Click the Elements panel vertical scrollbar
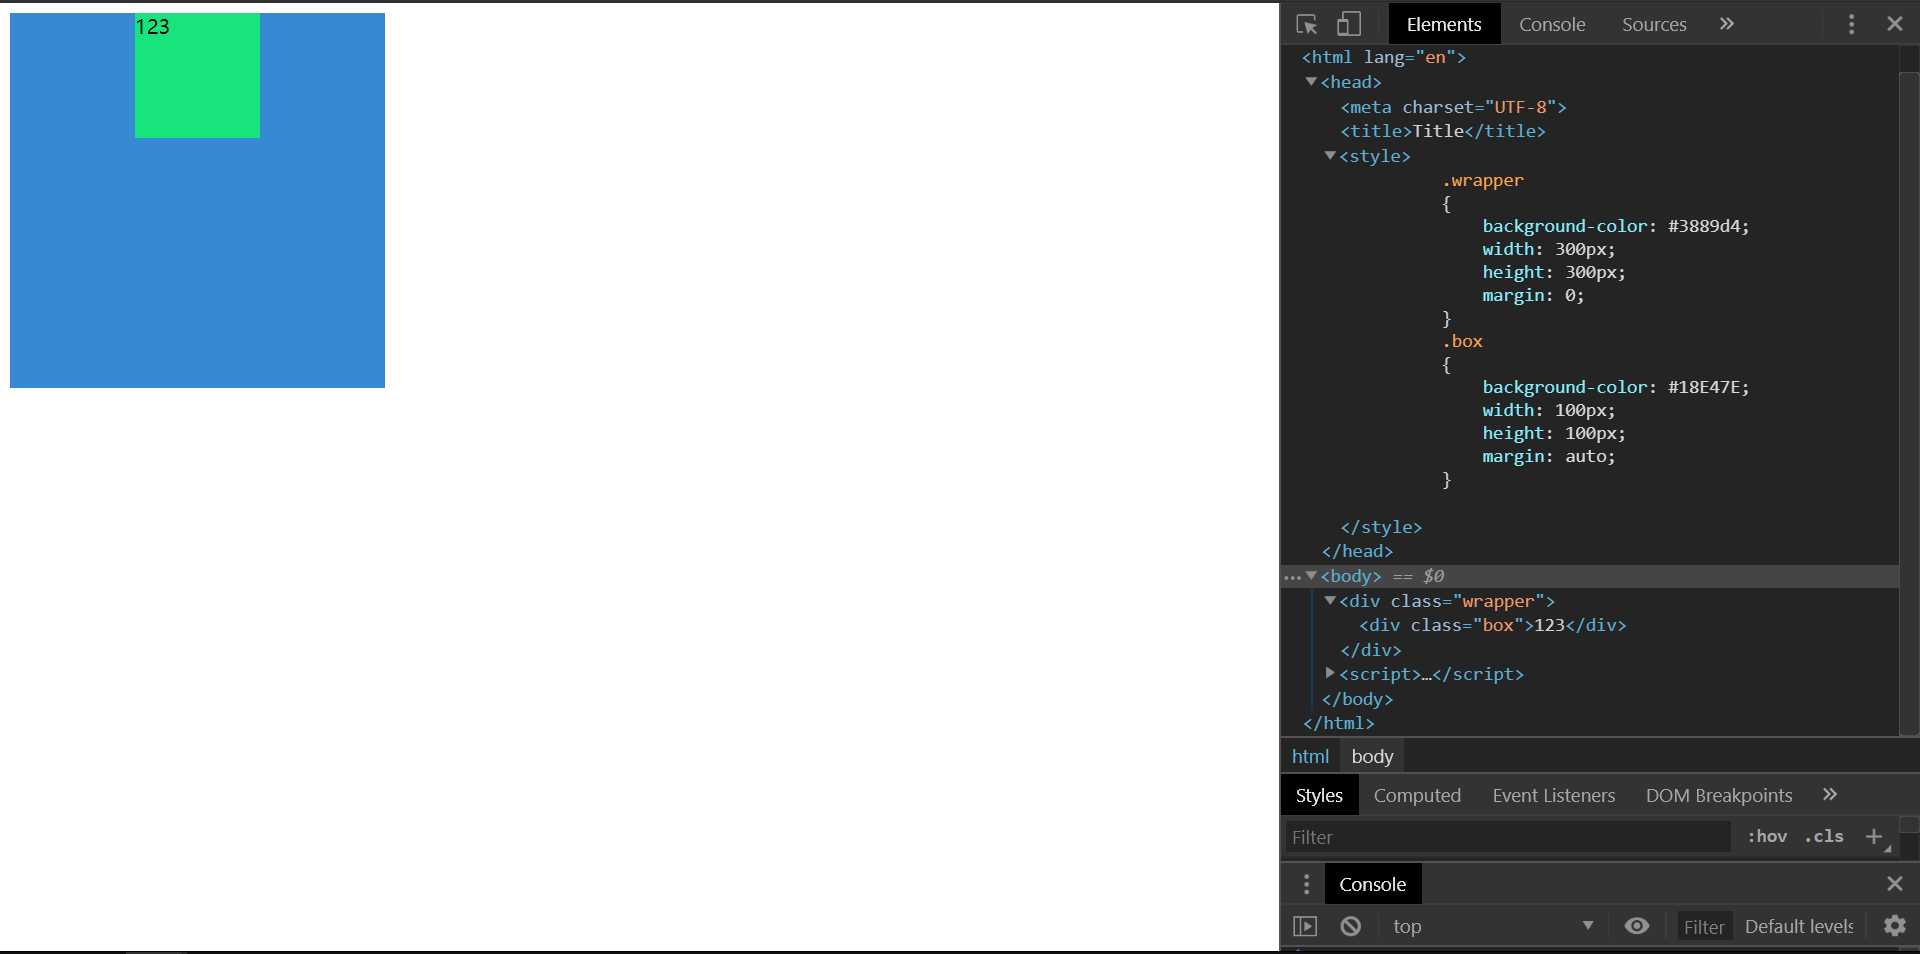The image size is (1920, 954). click(1909, 404)
